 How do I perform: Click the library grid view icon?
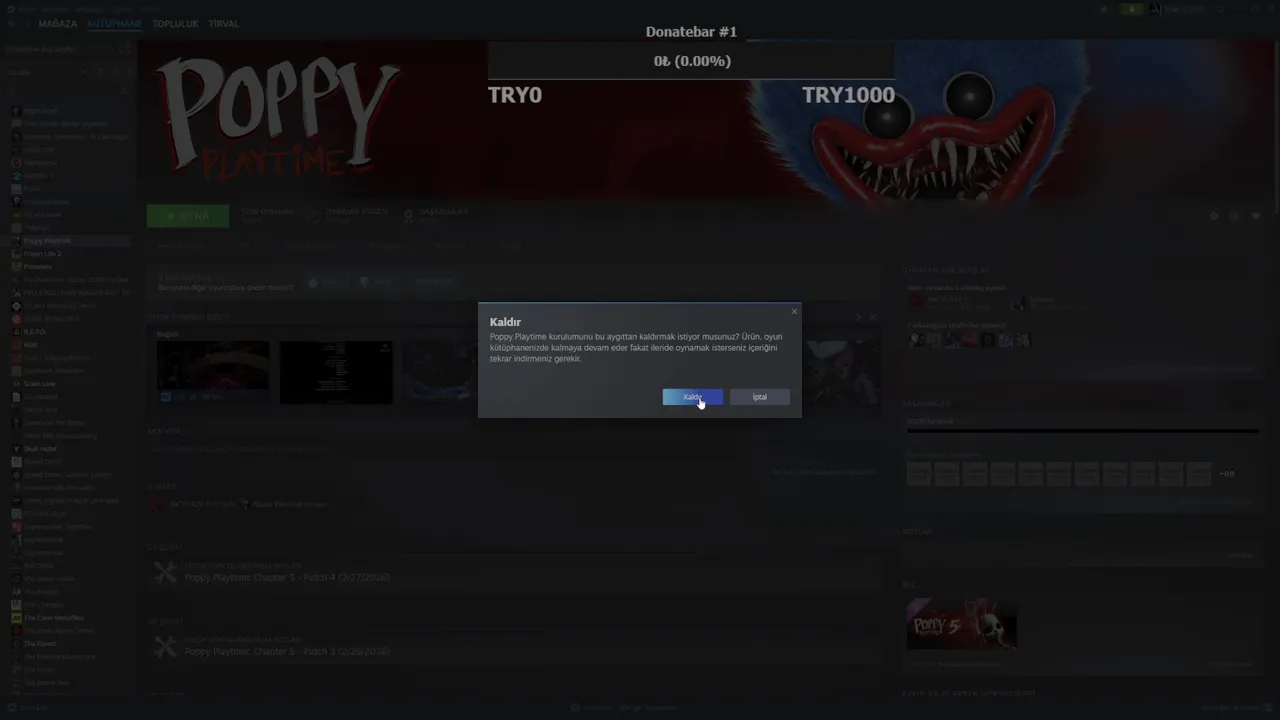tap(125, 48)
